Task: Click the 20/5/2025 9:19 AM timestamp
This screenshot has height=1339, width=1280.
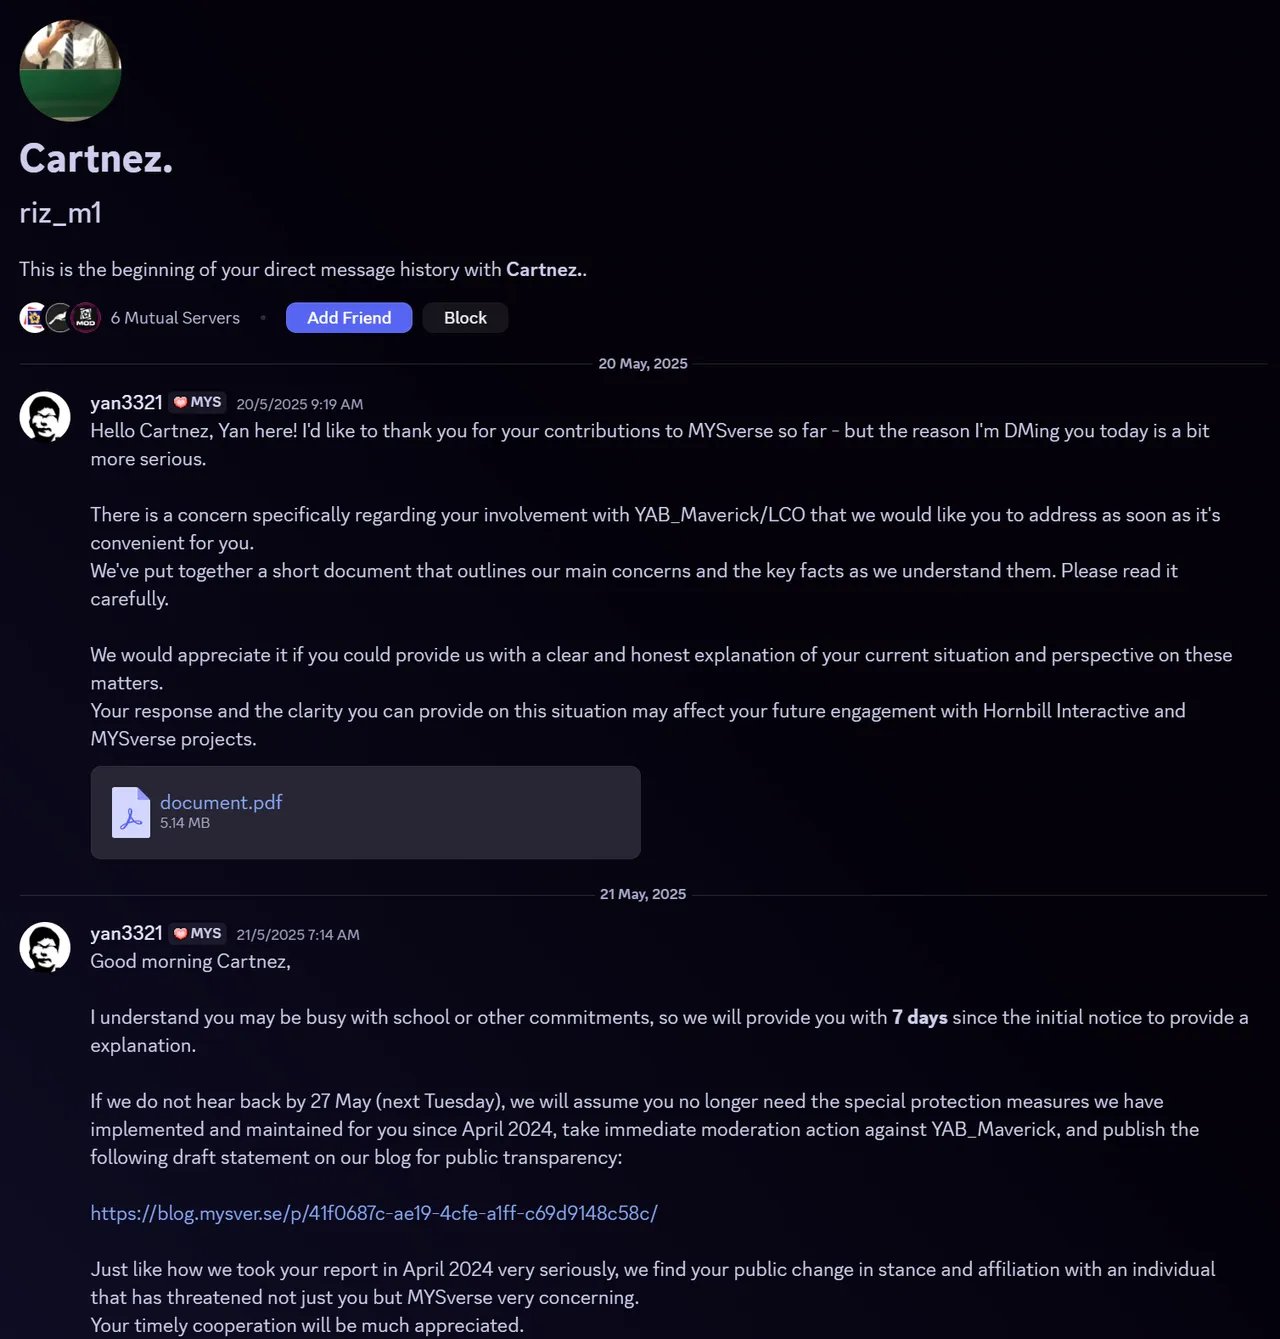Action: (x=300, y=404)
